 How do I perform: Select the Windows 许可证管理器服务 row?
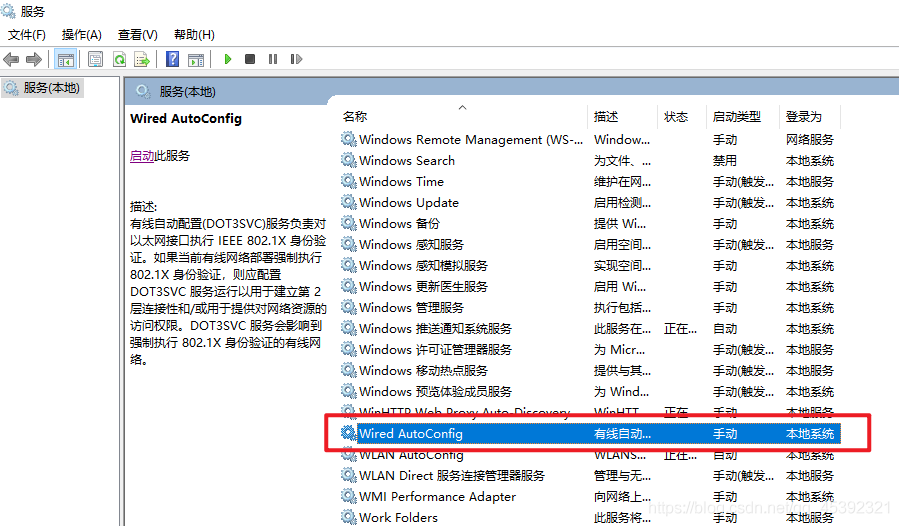pyautogui.click(x=590, y=349)
